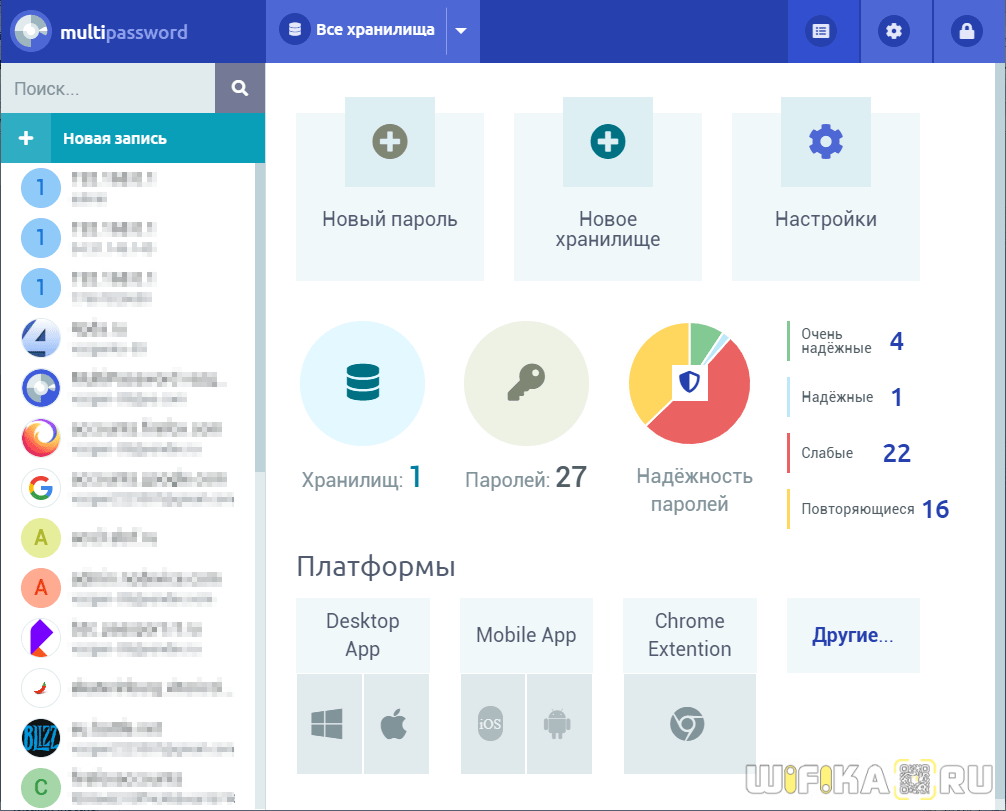
Task: Click the Windows desktop app icon
Action: pos(327,724)
